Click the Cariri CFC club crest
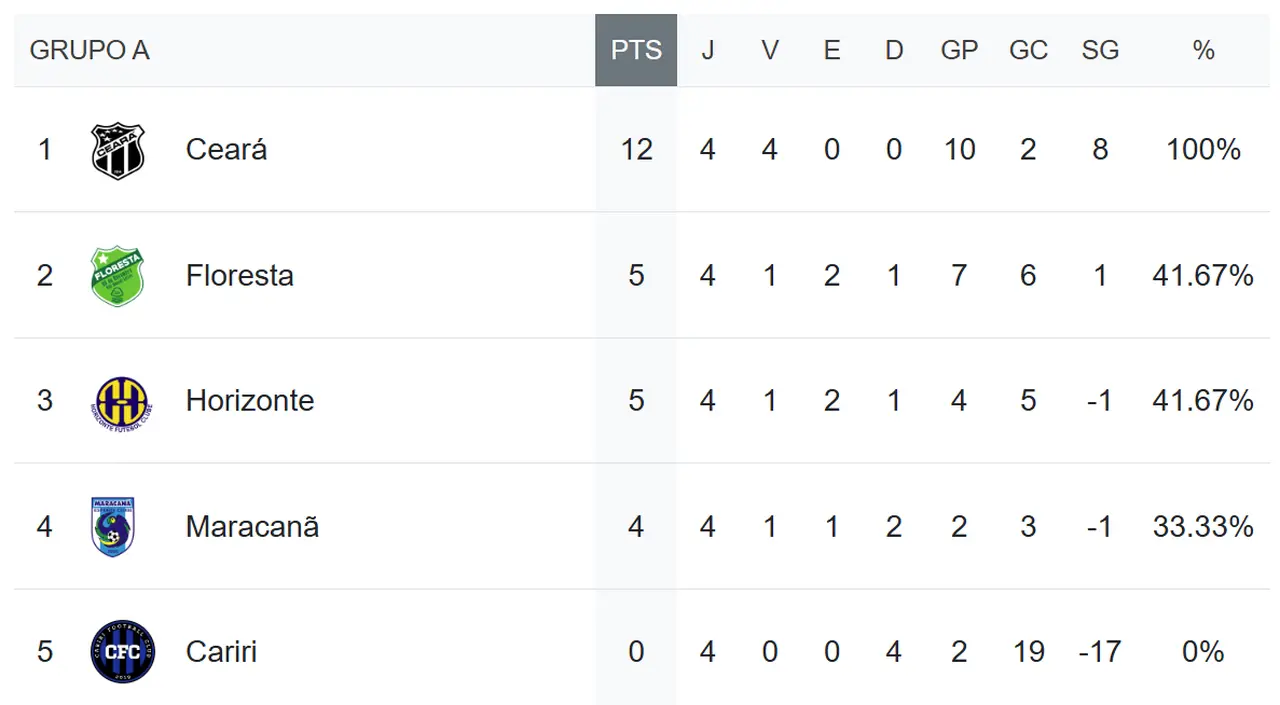The height and width of the screenshot is (705, 1280). click(122, 652)
